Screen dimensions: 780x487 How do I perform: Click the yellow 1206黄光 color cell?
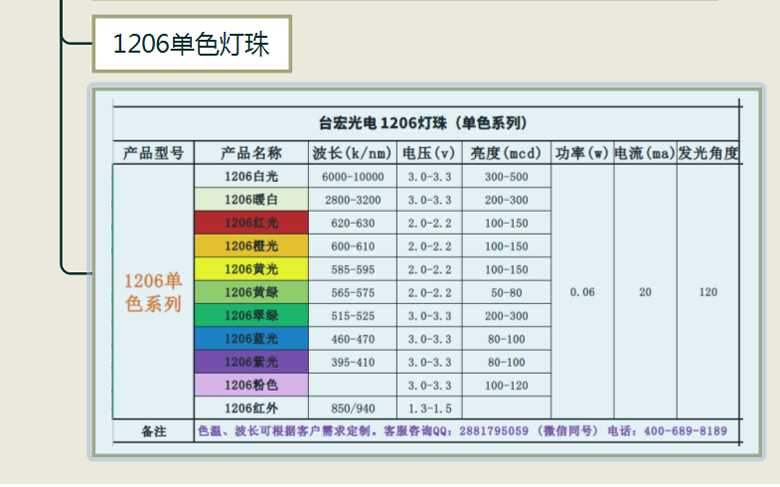coord(252,269)
